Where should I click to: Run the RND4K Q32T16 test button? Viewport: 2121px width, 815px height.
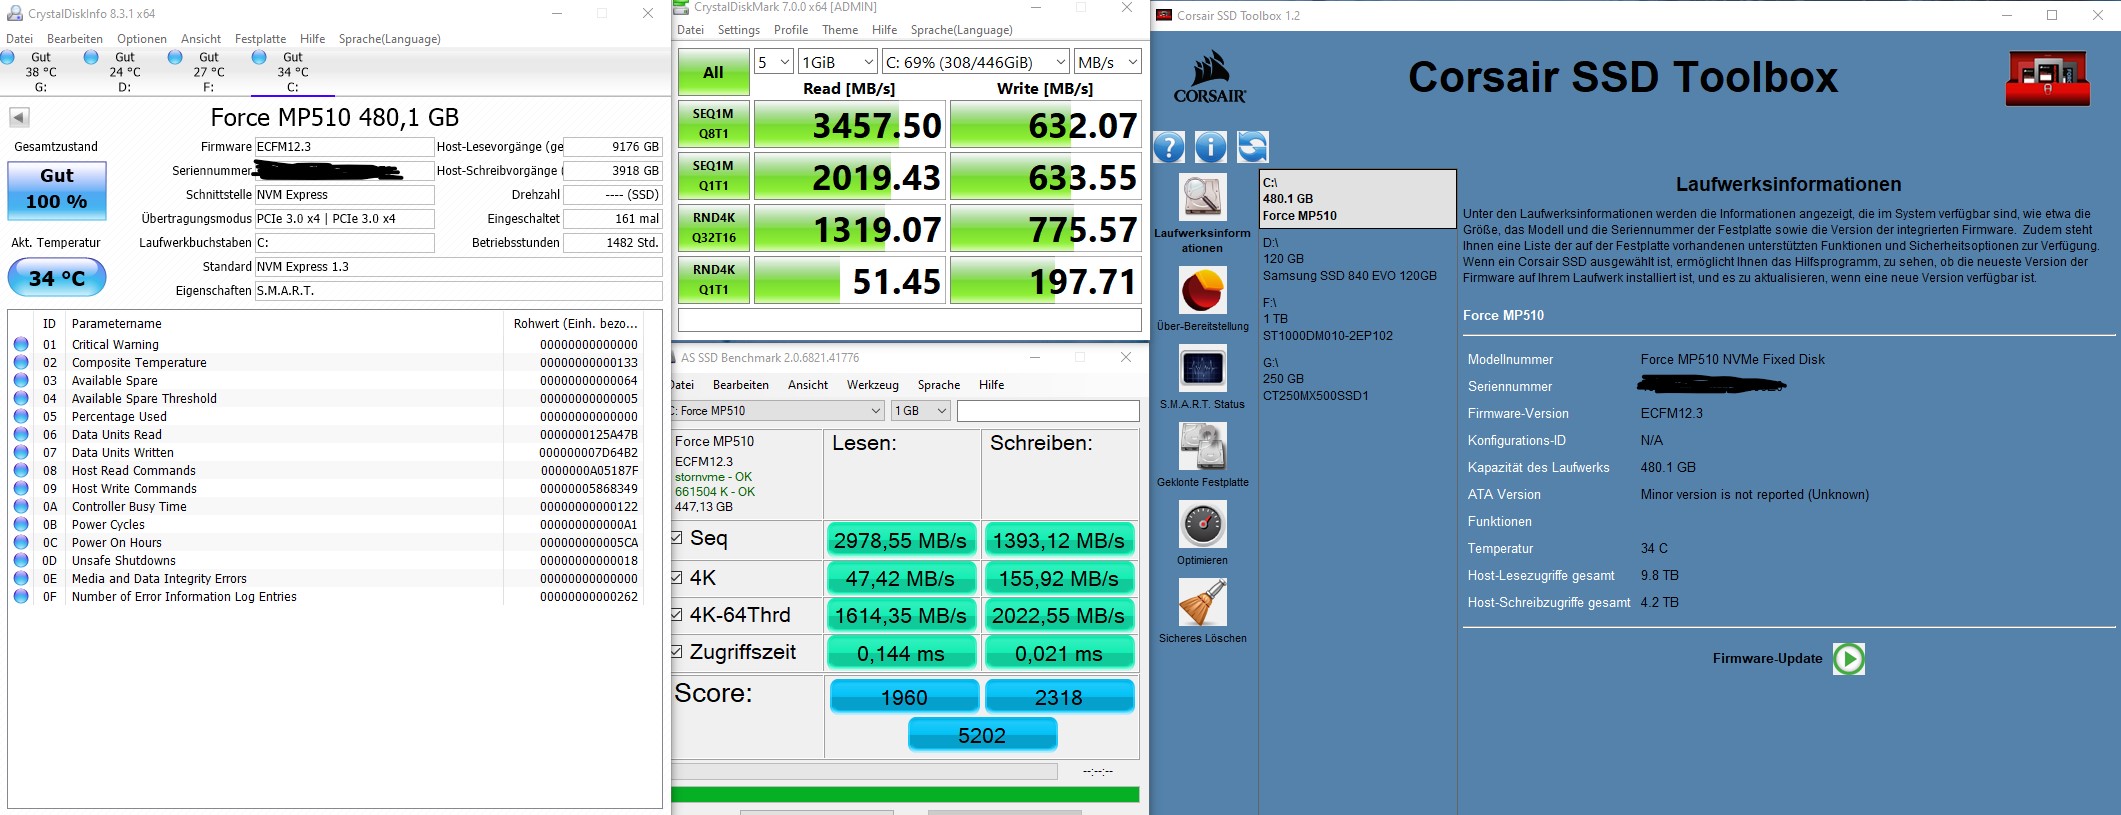(713, 229)
